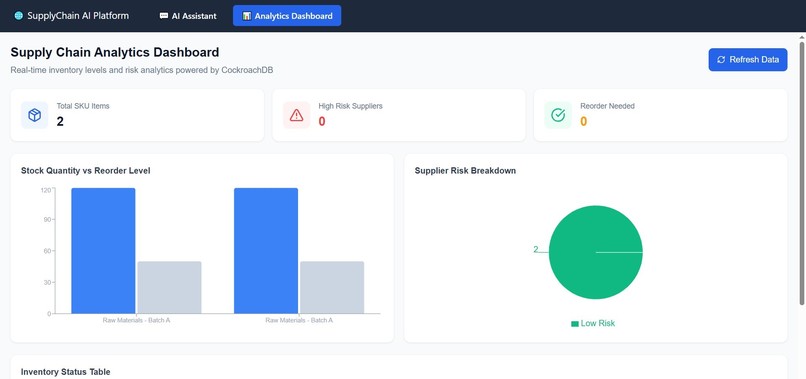Click the second blue stock quantity bar
The width and height of the screenshot is (806, 379).
[x=266, y=251]
